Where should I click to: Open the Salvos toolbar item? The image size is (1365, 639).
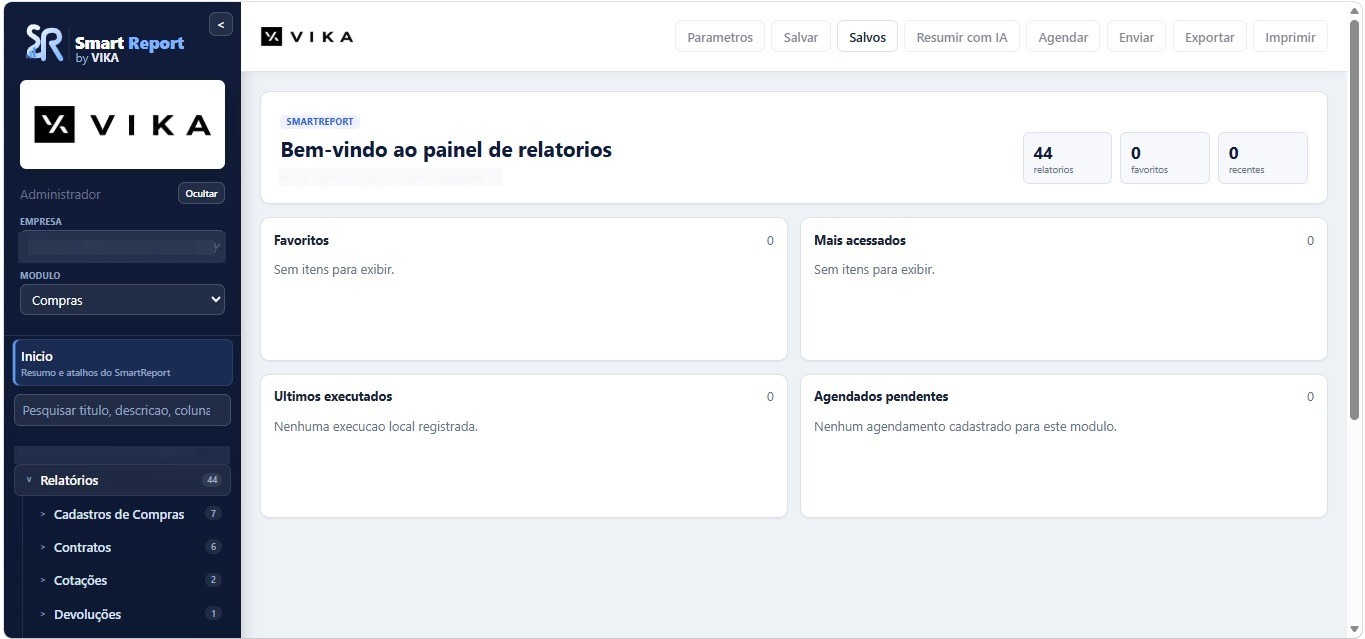(867, 37)
